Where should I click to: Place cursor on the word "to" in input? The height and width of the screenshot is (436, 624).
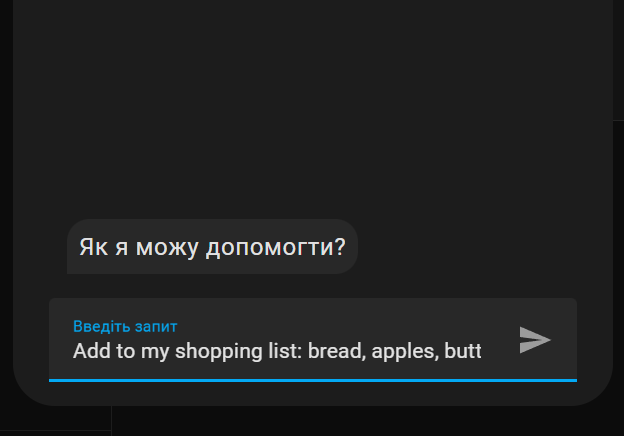(x=125, y=351)
